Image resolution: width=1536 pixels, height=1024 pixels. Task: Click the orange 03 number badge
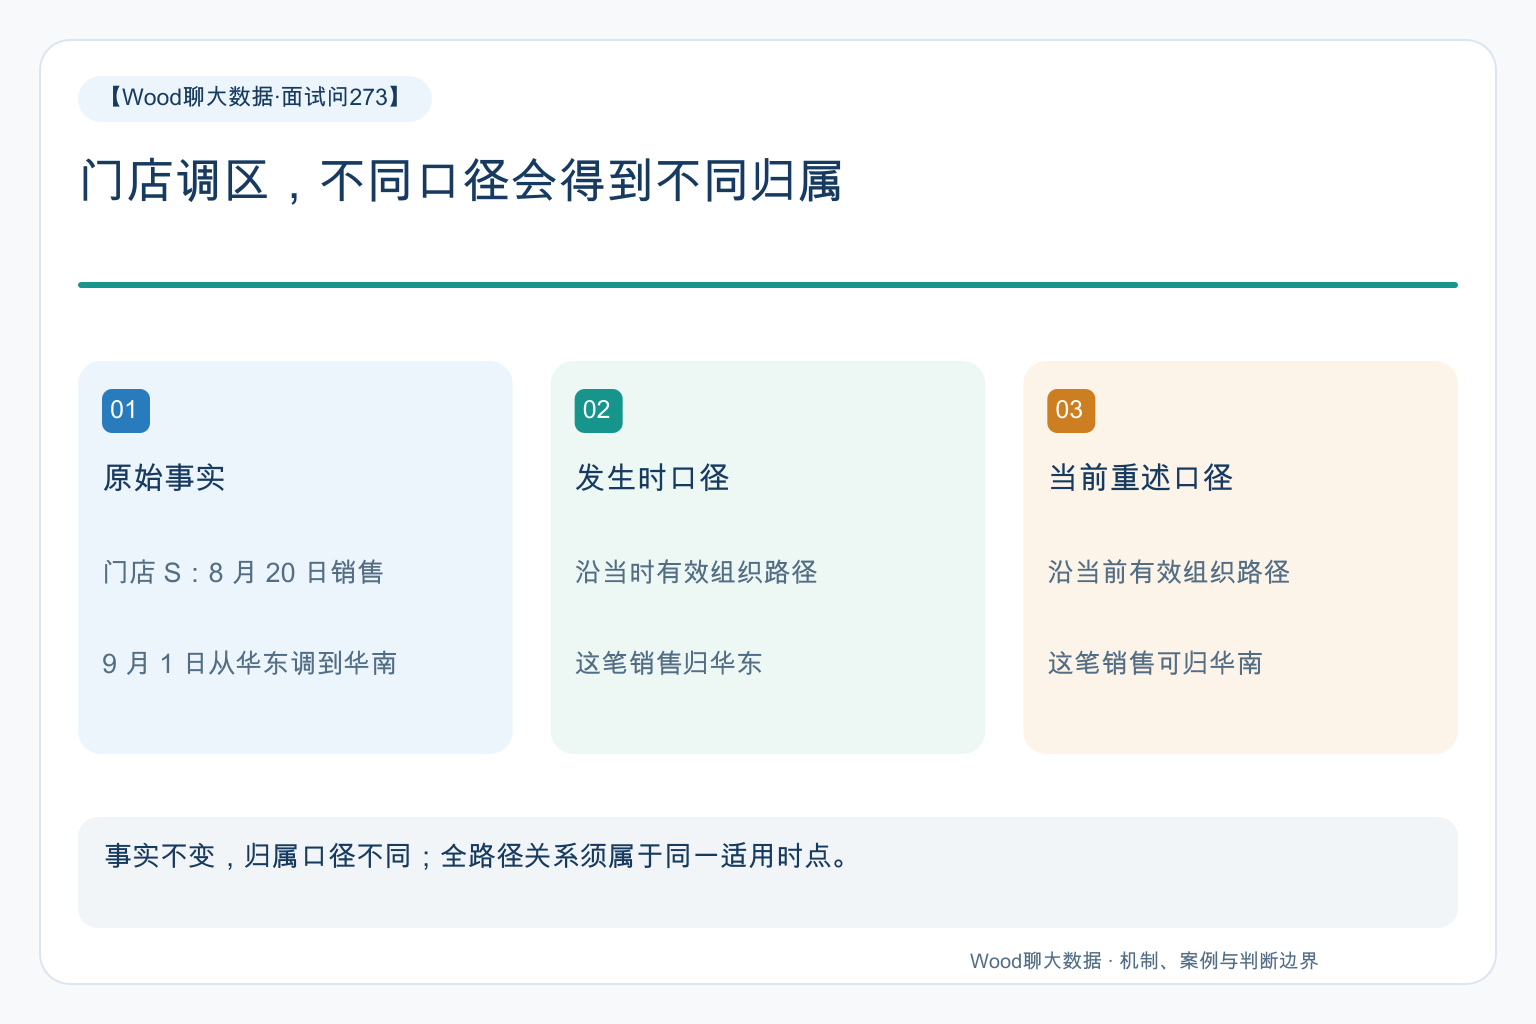click(1071, 411)
